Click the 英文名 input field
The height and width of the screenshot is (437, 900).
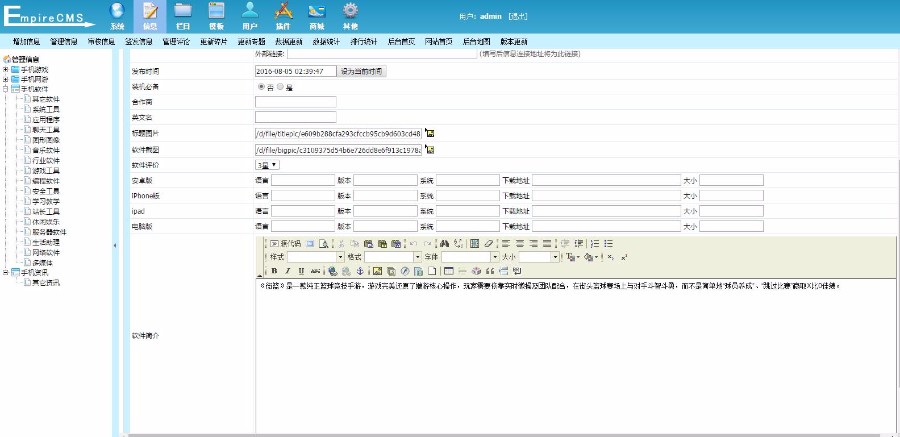point(296,117)
